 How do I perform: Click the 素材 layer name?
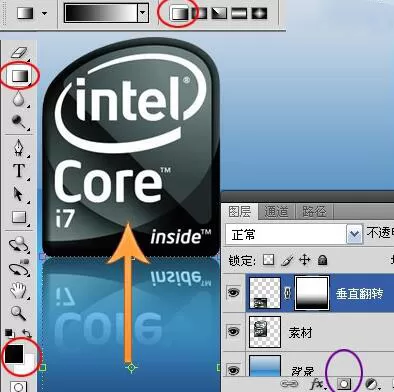click(300, 332)
